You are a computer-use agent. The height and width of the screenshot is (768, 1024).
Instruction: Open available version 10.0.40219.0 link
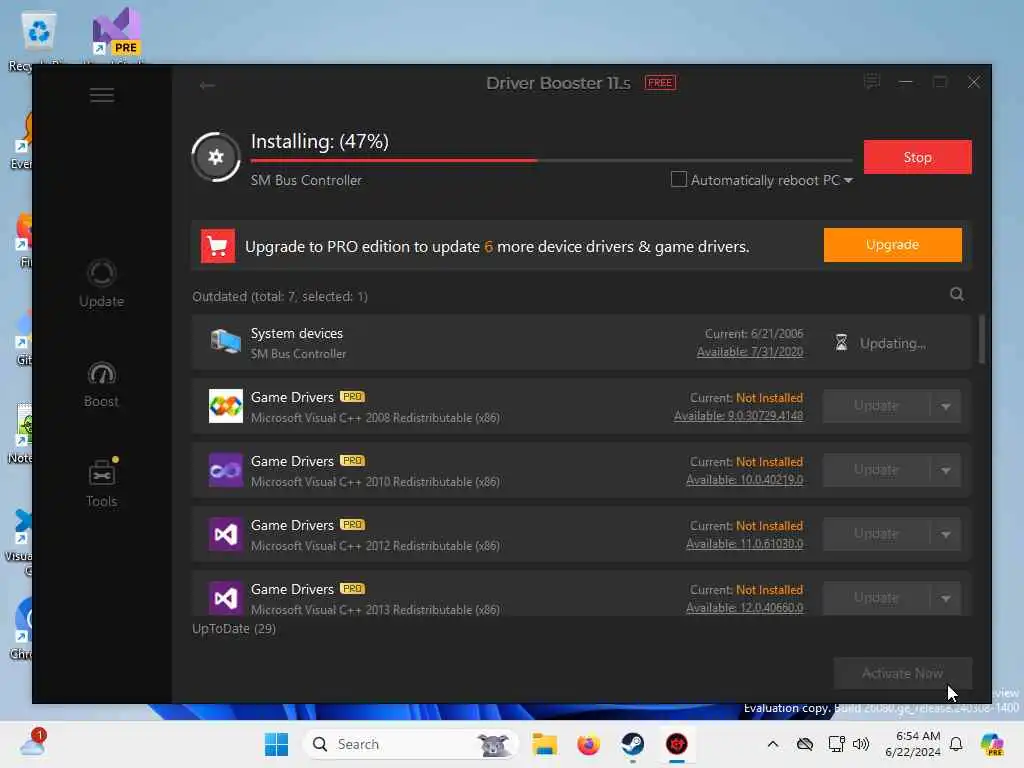pos(744,480)
